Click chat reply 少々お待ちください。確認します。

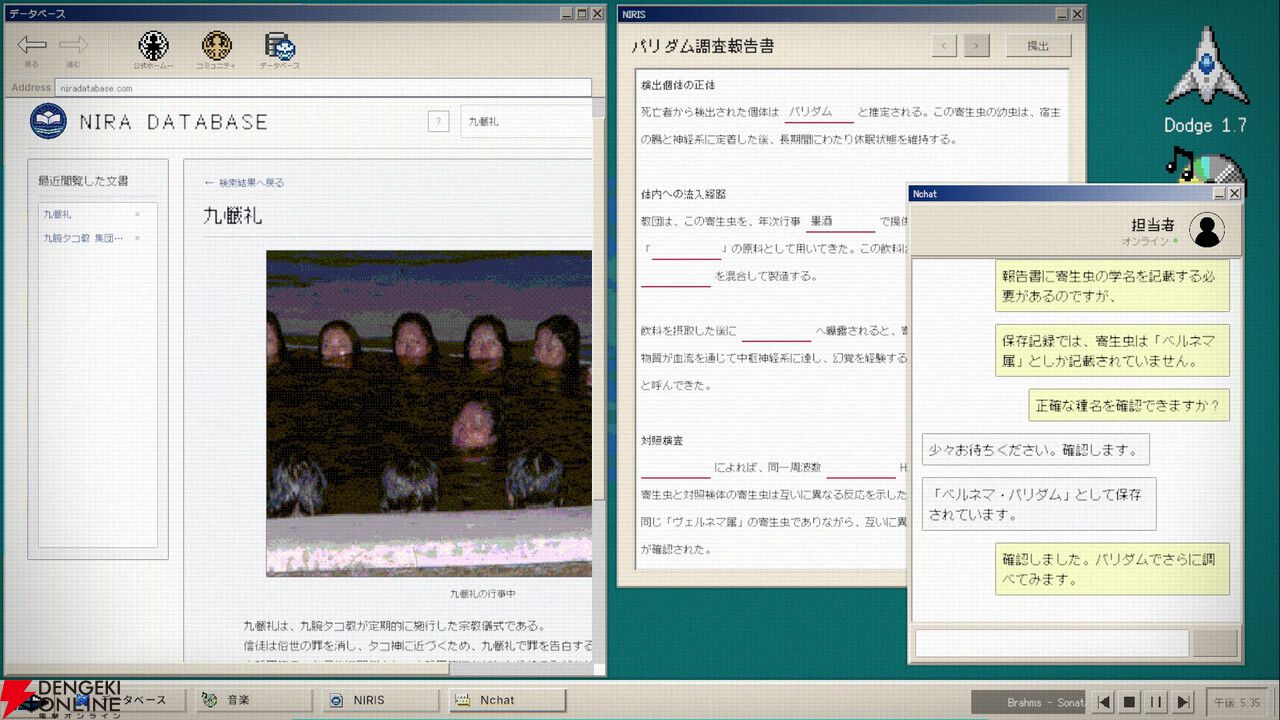[x=1035, y=449]
